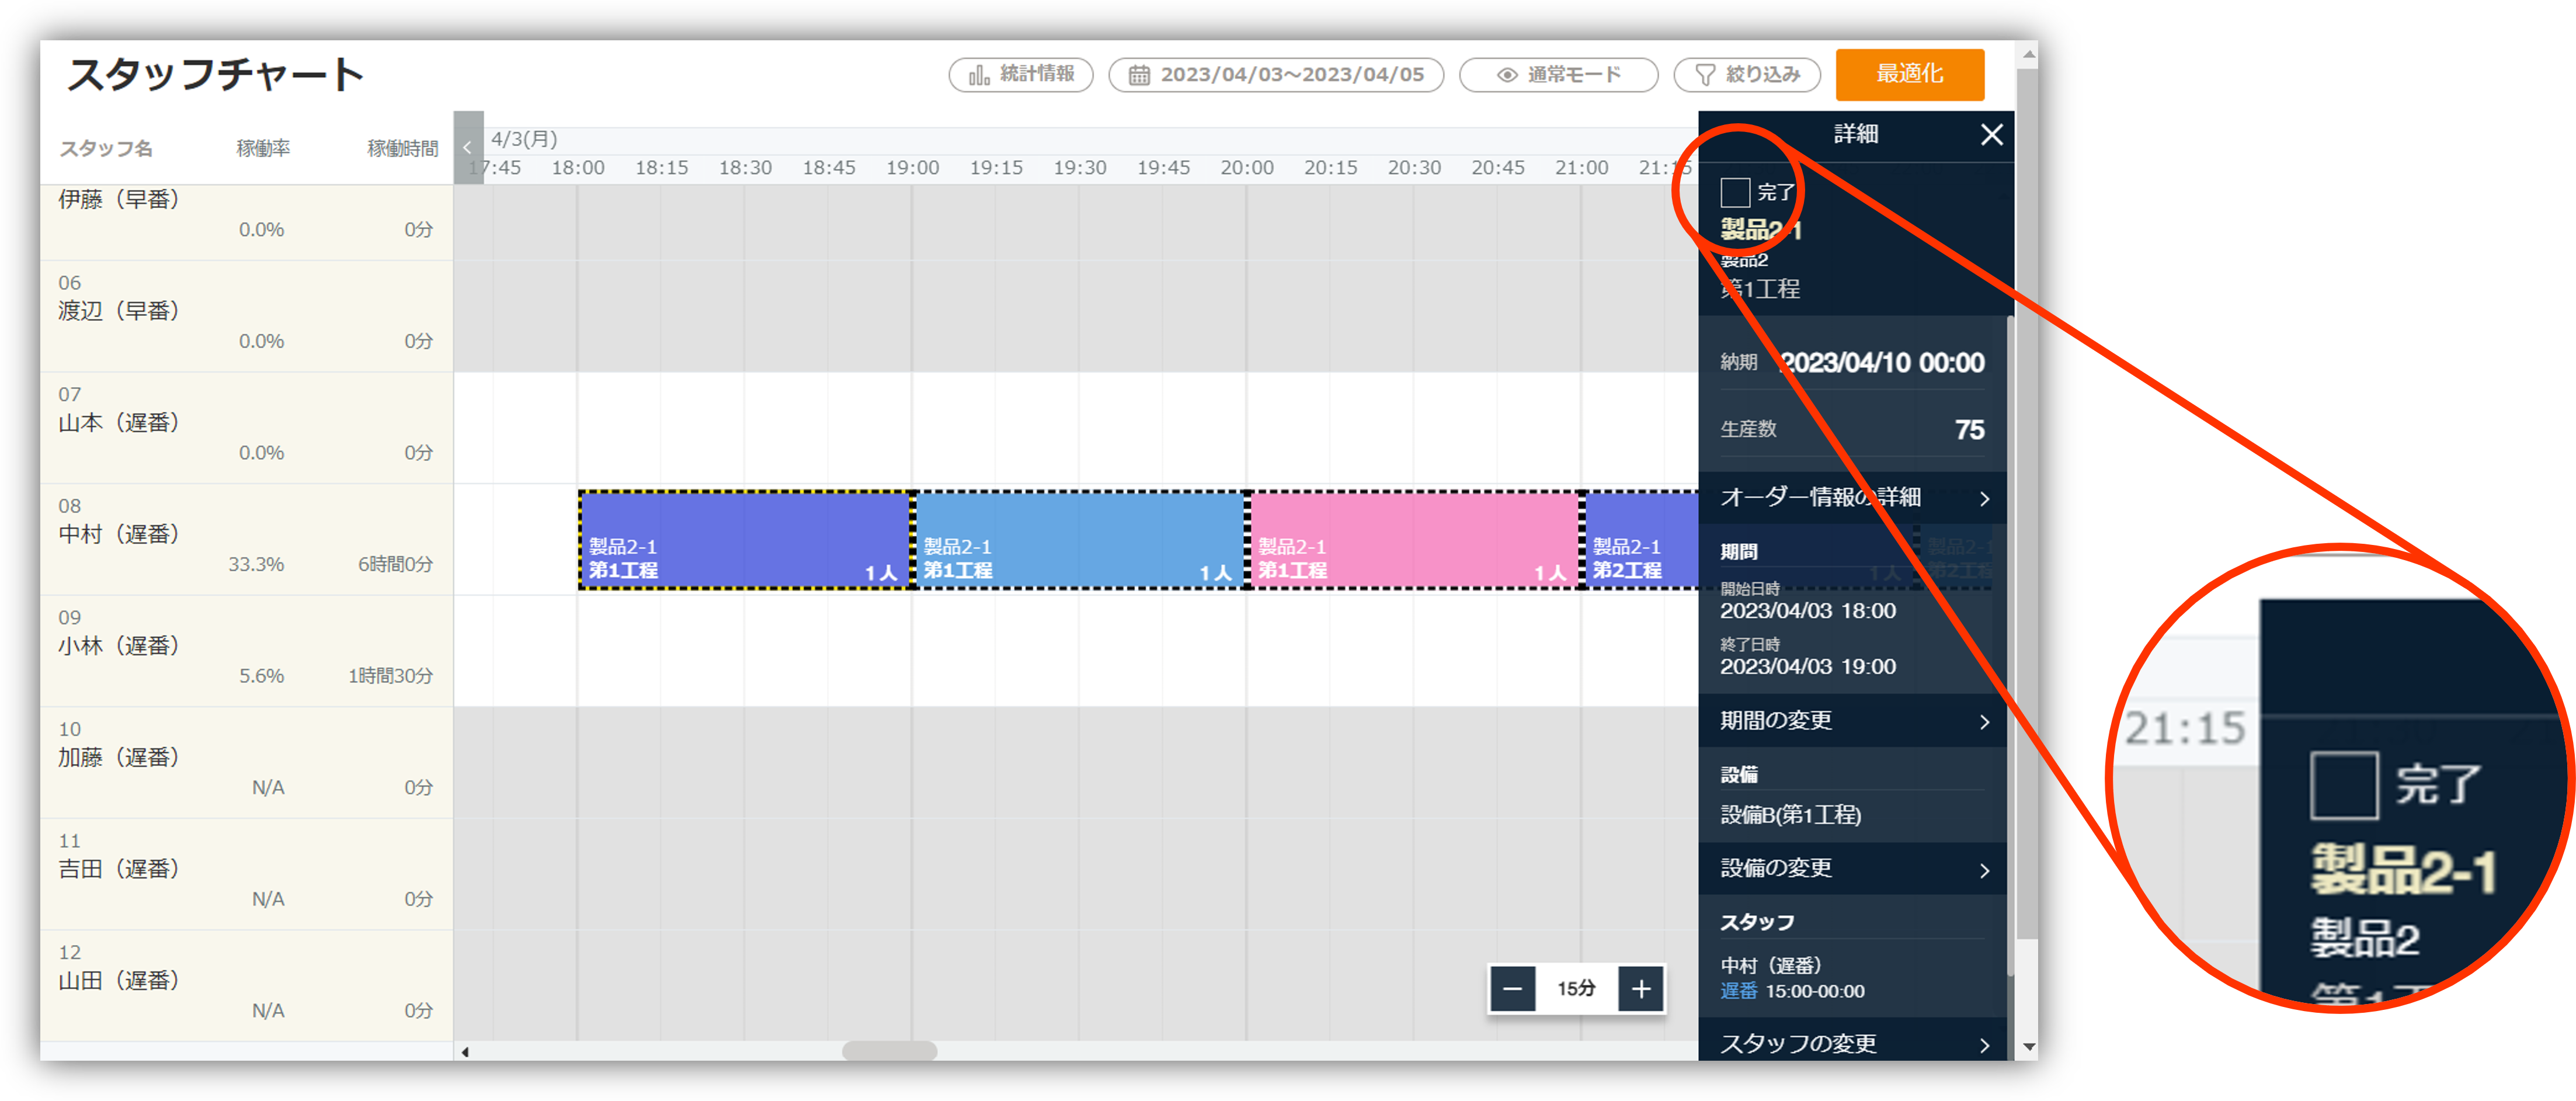Select staff row 中村(遅番)
Image resolution: width=2576 pixels, height=1101 pixels.
[246, 540]
